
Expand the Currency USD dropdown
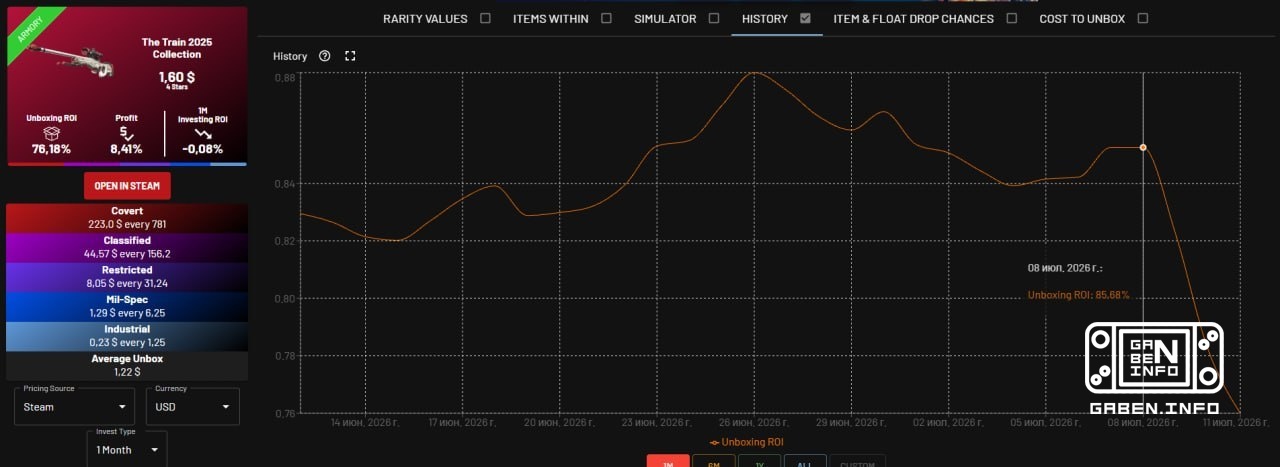[193, 407]
